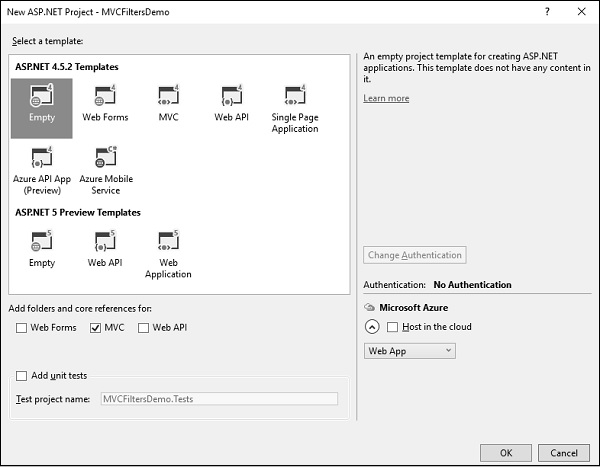The height and width of the screenshot is (467, 600).
Task: Open the Learn more link
Action: point(386,98)
